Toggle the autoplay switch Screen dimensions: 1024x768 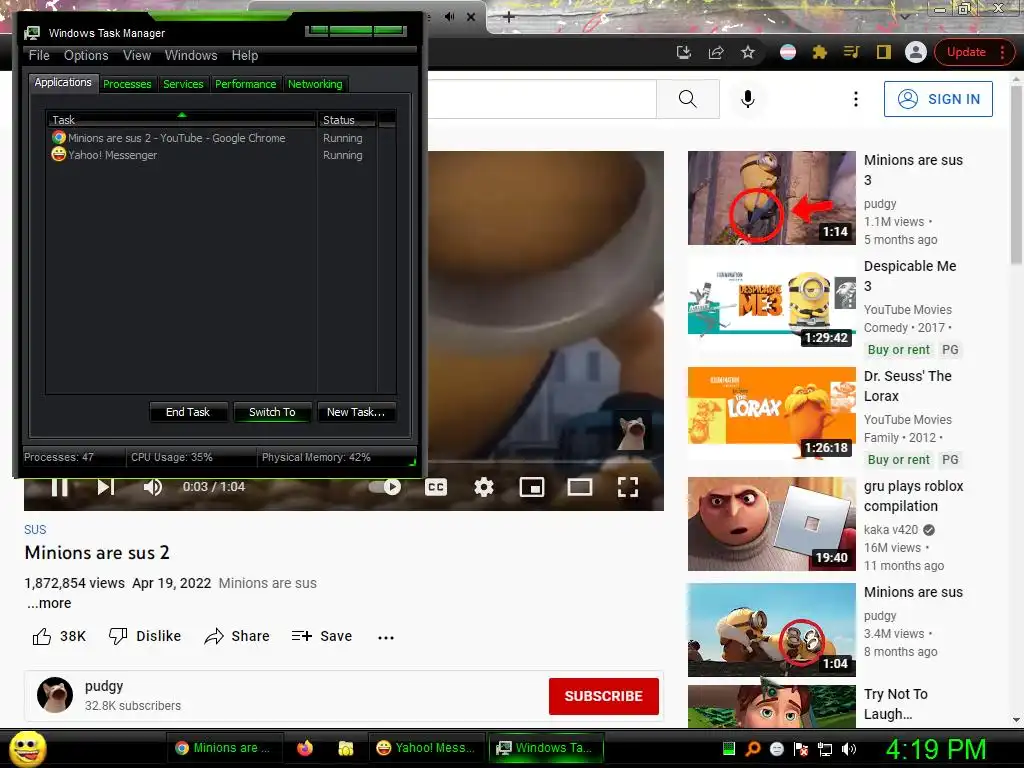[x=385, y=487]
